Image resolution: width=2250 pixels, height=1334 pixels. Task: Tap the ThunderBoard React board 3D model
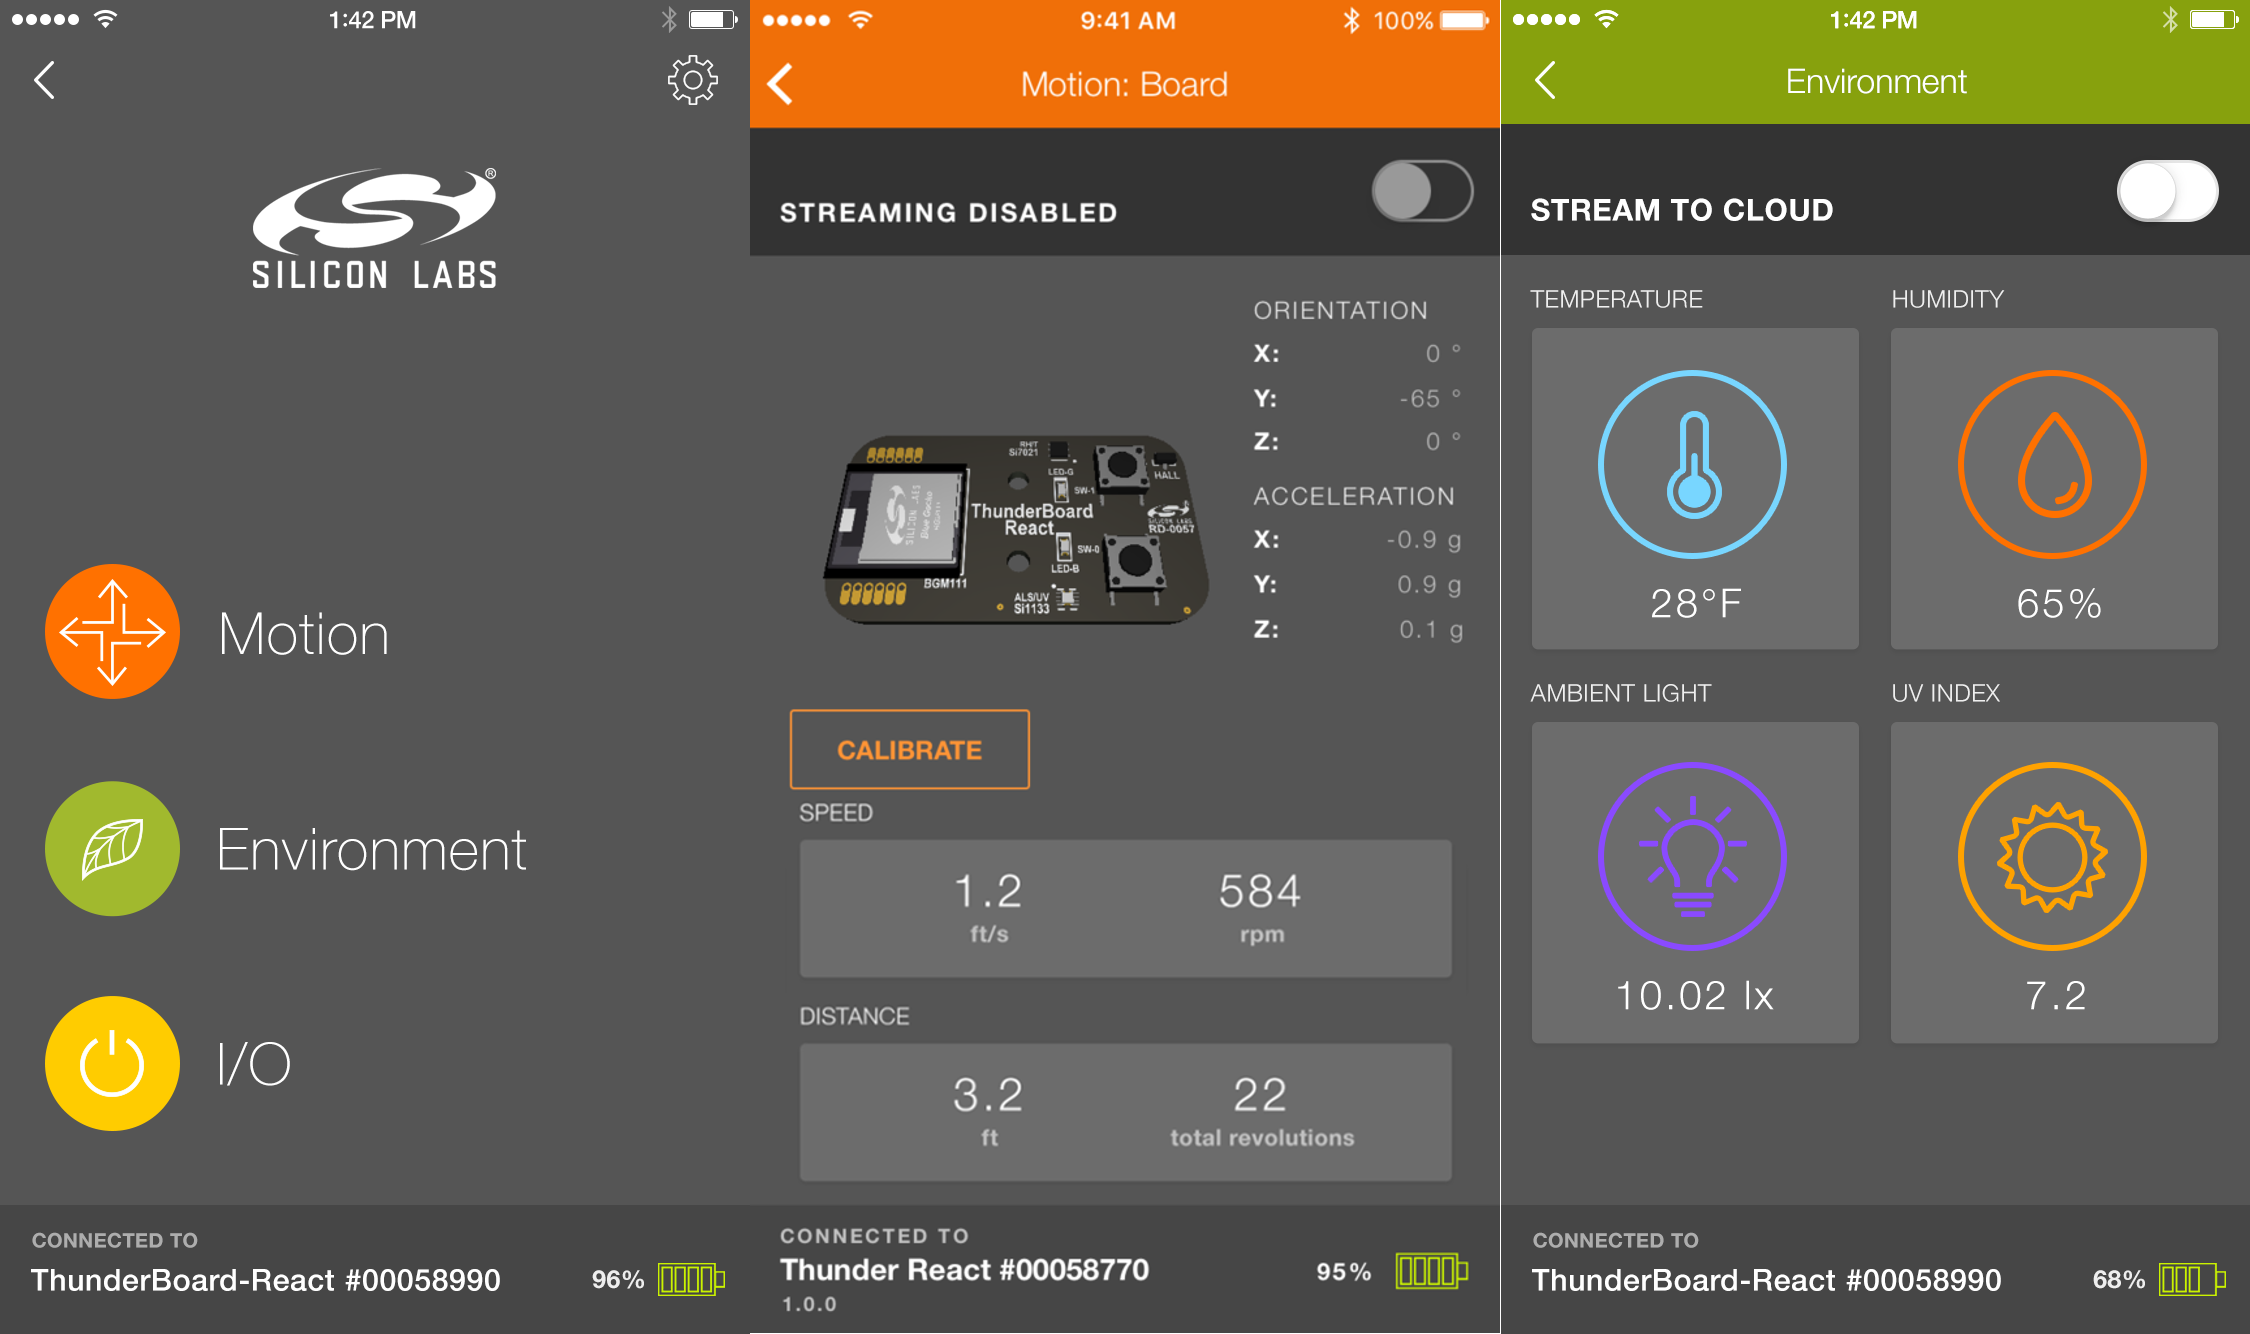click(x=1016, y=530)
